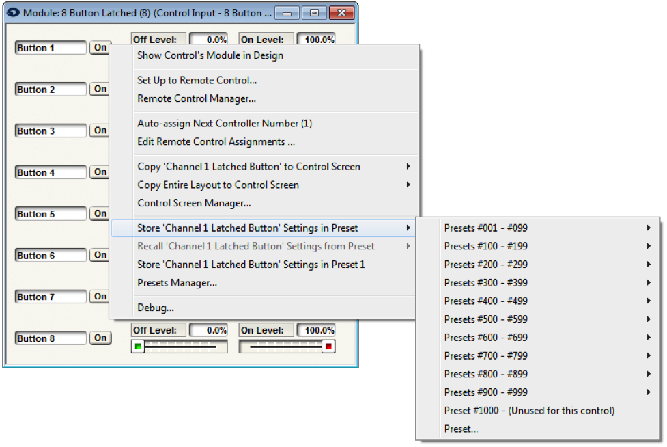The width and height of the screenshot is (667, 447).
Task: Expand Presets #500 - #599 submenu
Action: click(x=538, y=319)
